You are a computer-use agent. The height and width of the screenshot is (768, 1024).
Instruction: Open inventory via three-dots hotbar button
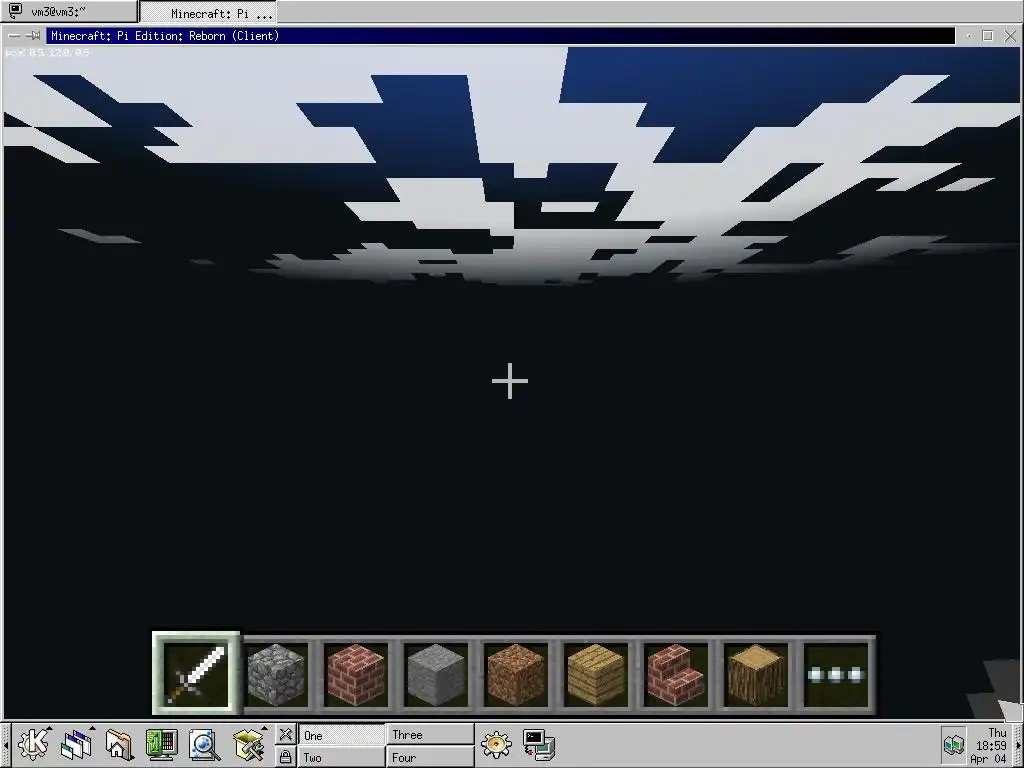pyautogui.click(x=835, y=675)
